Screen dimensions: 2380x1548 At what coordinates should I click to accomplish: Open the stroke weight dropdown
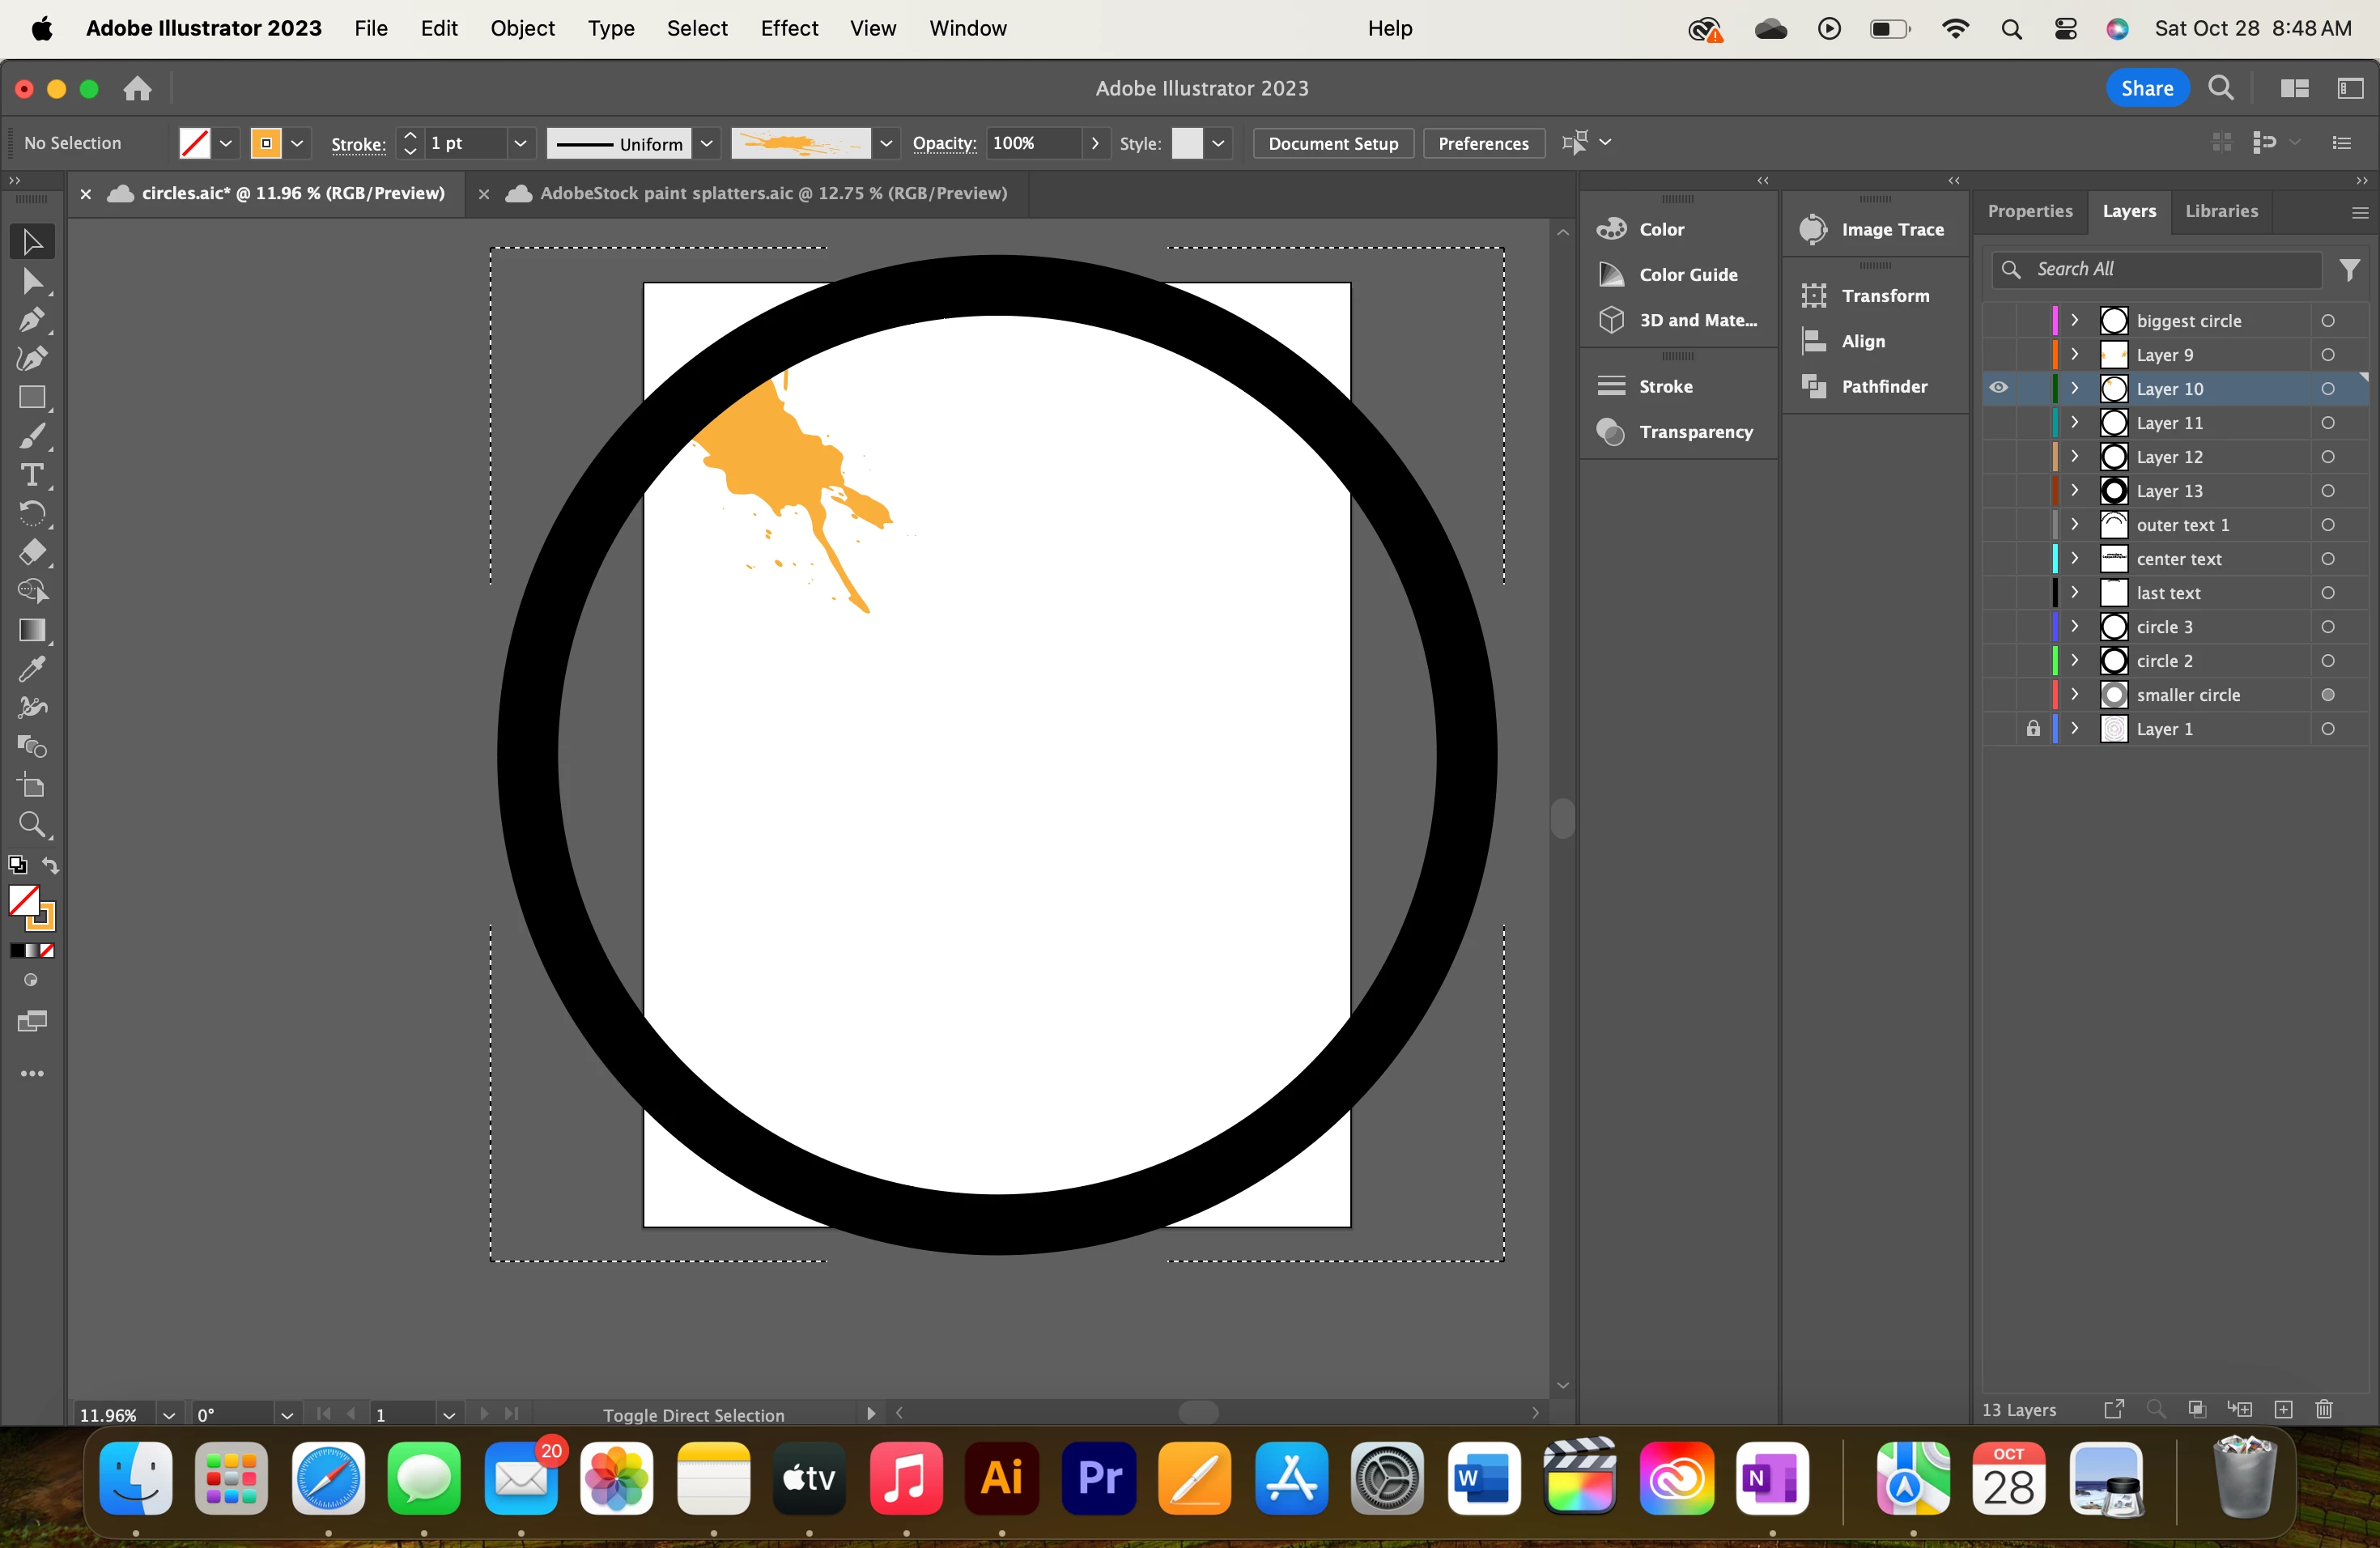click(x=520, y=143)
